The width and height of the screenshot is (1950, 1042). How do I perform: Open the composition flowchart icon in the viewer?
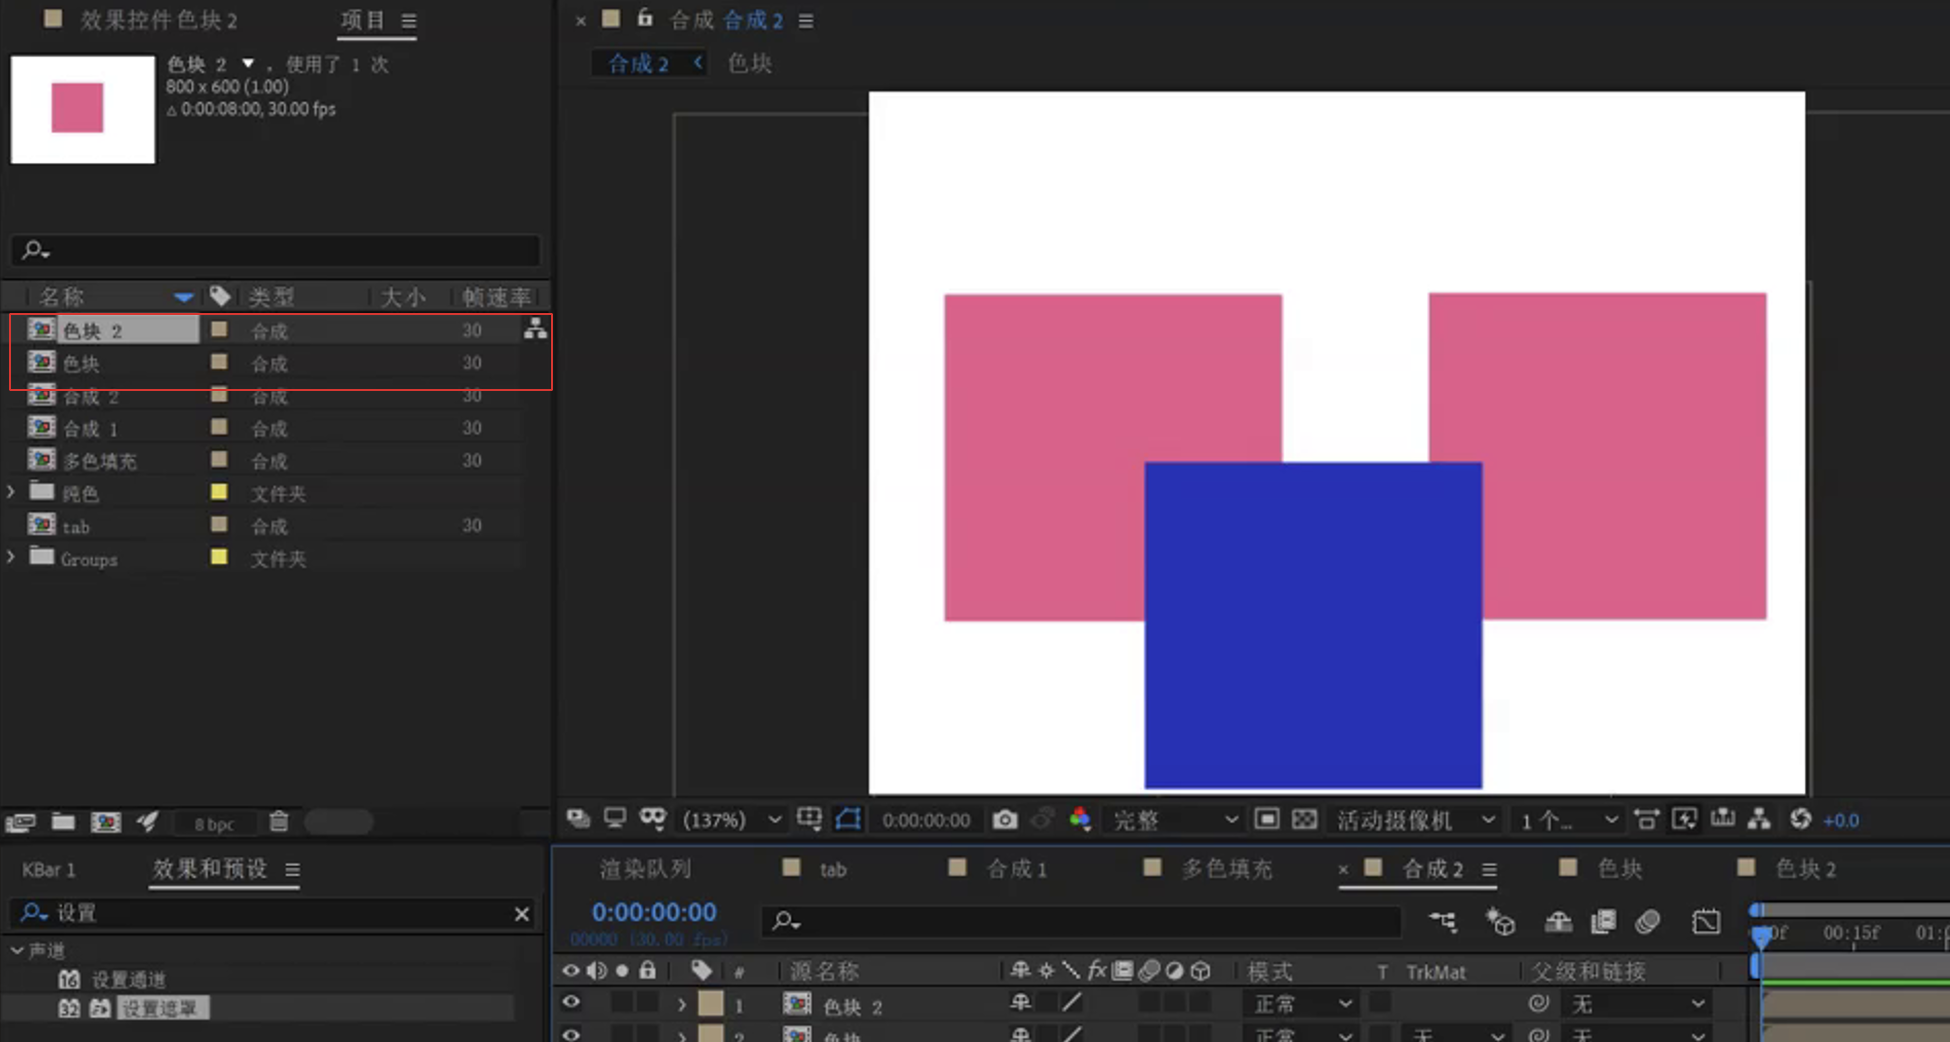(1759, 820)
